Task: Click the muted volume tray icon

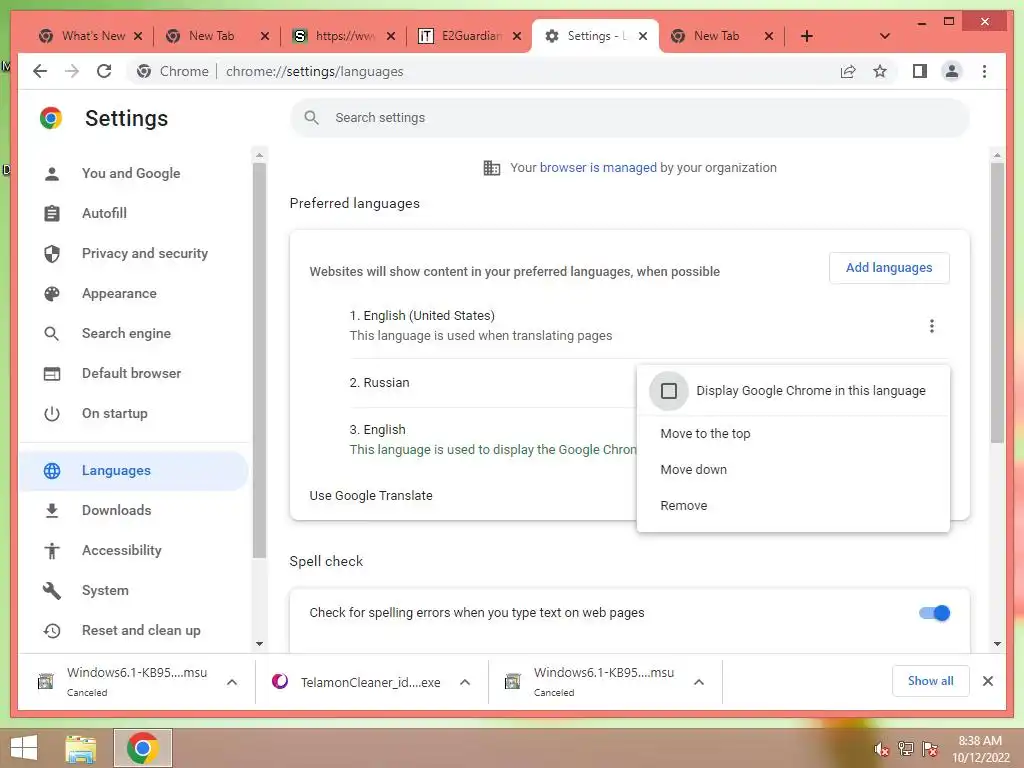Action: click(x=882, y=748)
